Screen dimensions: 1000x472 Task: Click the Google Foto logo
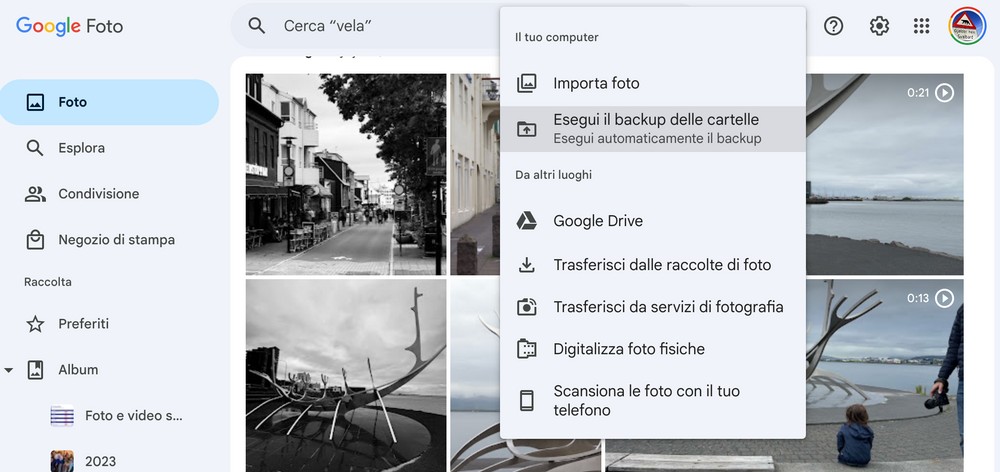(x=70, y=26)
